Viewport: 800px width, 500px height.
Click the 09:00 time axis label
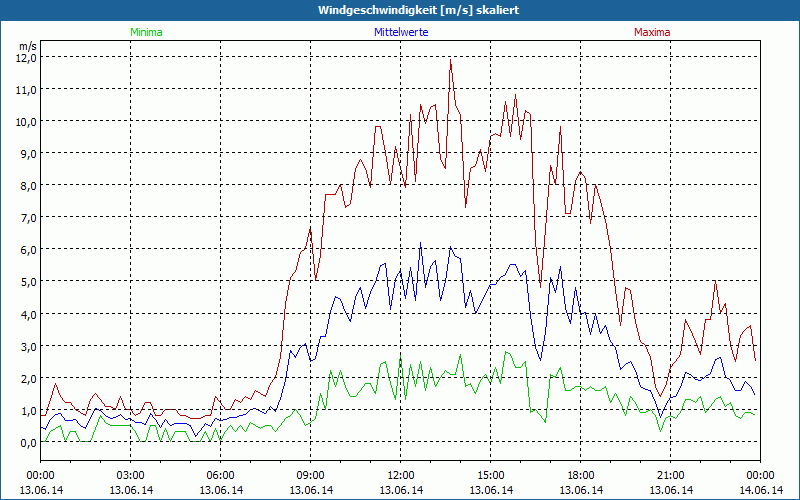coord(310,476)
